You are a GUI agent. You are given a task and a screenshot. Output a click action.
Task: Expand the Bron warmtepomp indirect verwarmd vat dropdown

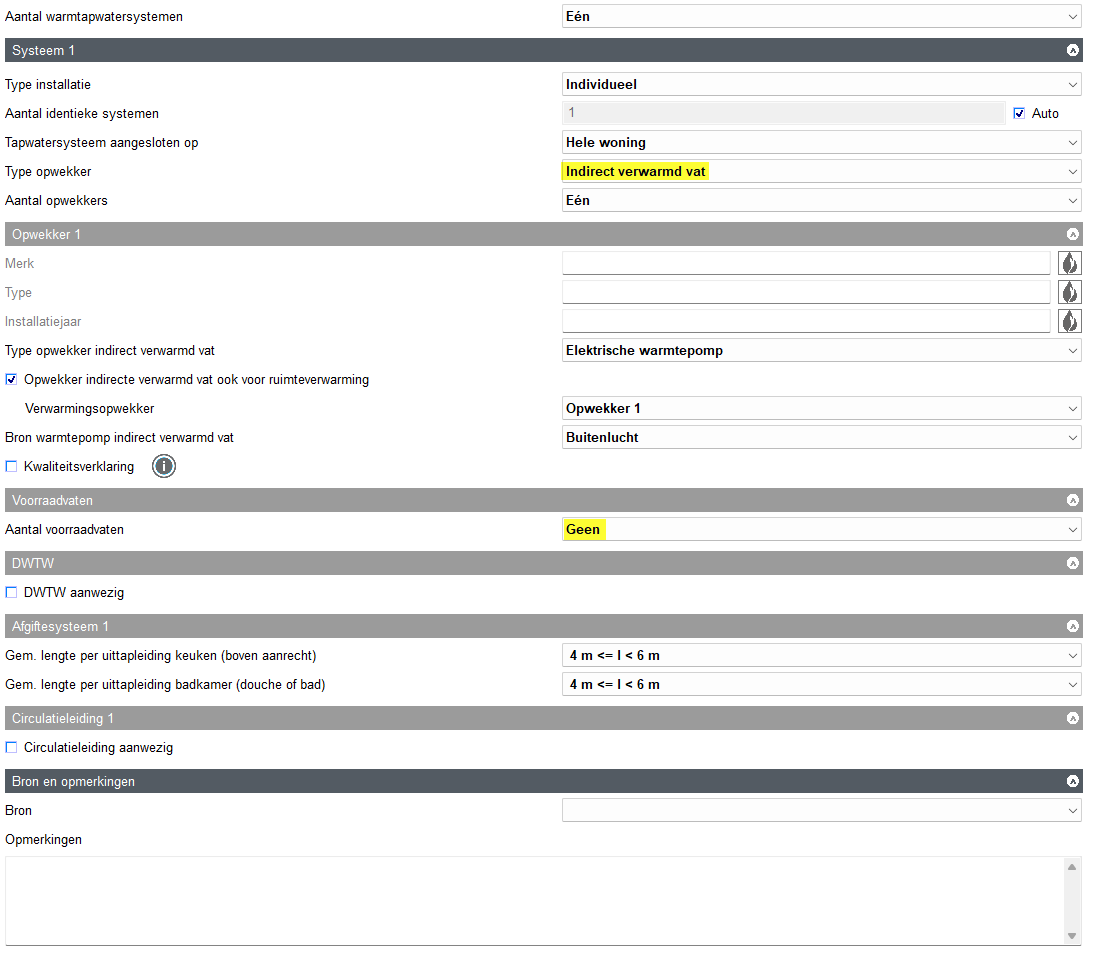click(x=821, y=438)
